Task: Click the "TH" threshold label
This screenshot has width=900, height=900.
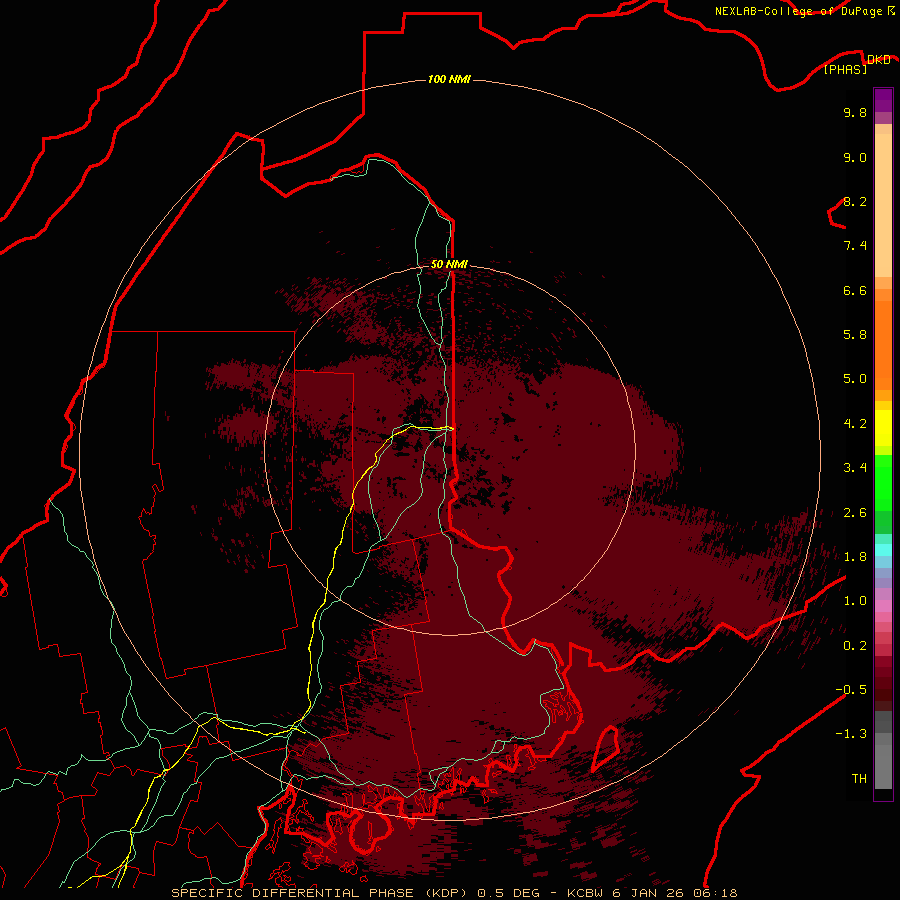Action: (859, 779)
